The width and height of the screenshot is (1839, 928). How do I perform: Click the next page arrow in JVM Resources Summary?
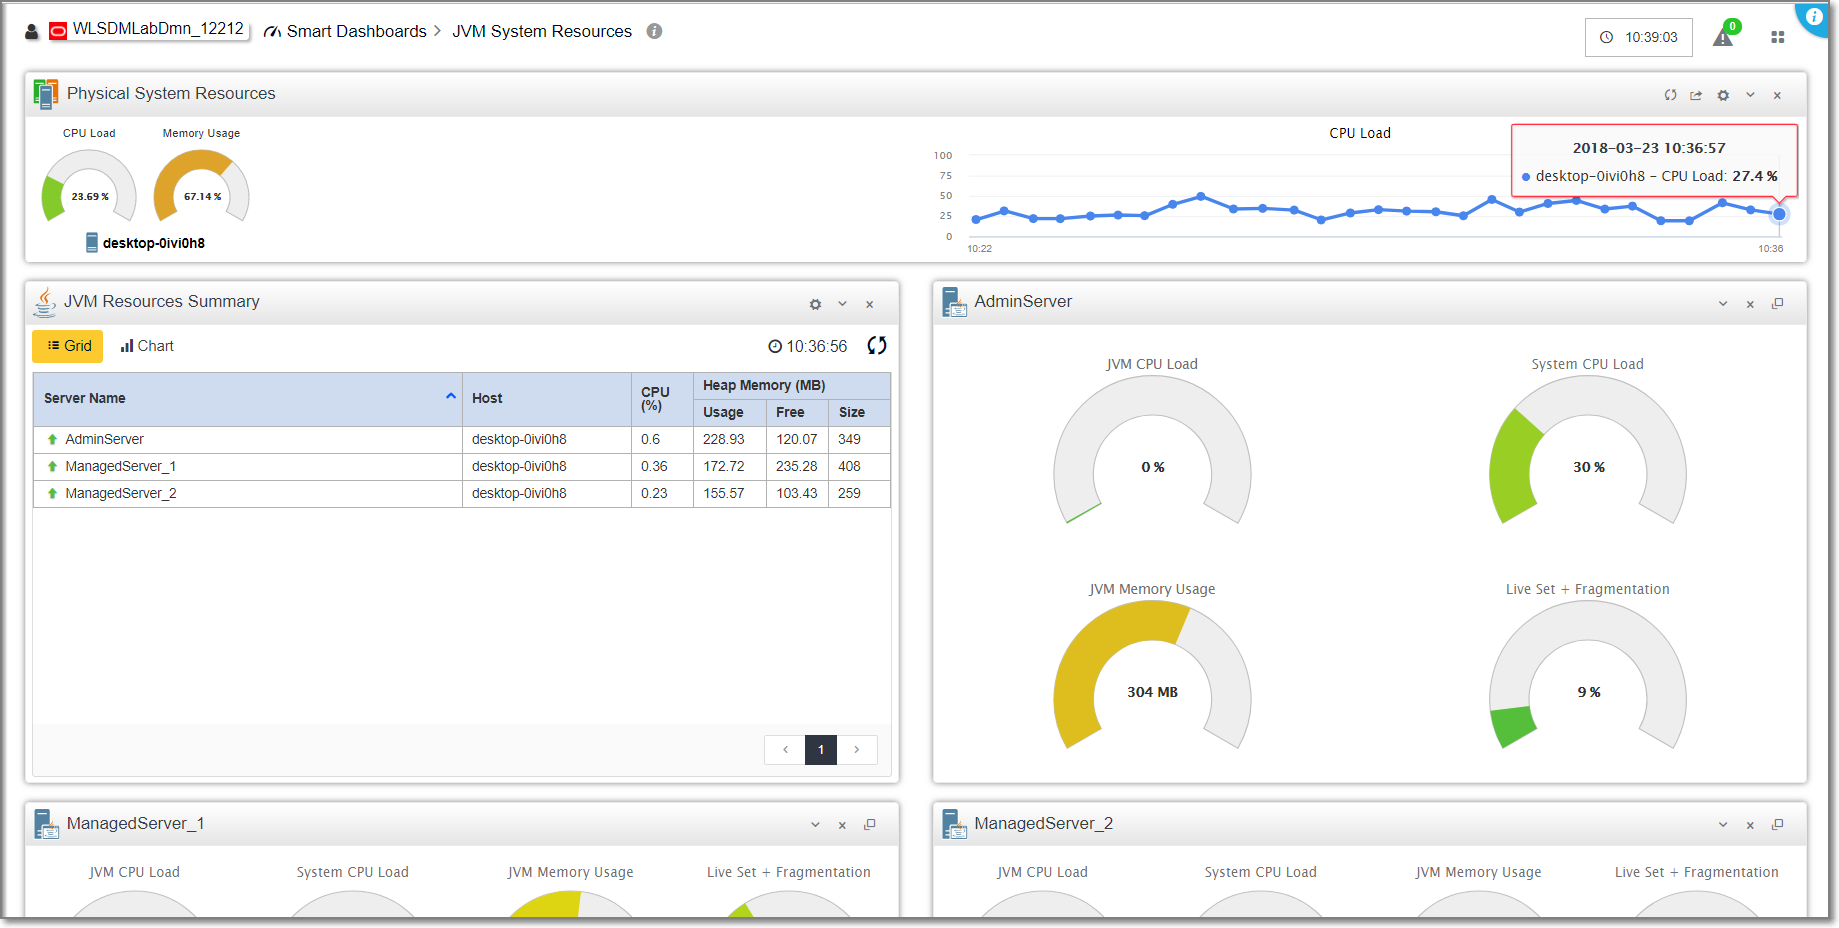[857, 749]
